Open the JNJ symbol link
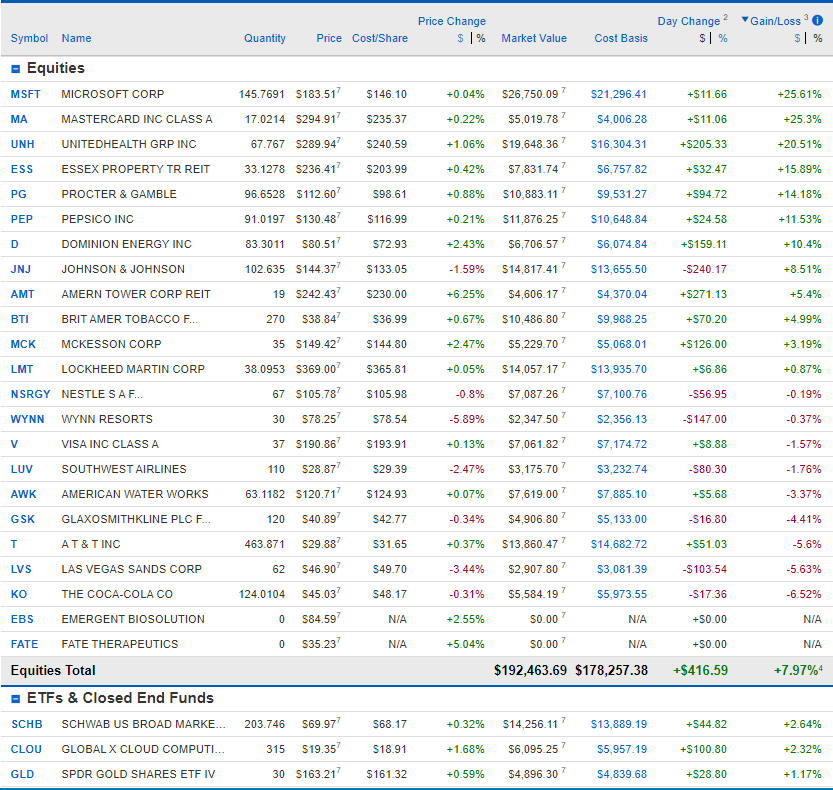 pos(21,269)
